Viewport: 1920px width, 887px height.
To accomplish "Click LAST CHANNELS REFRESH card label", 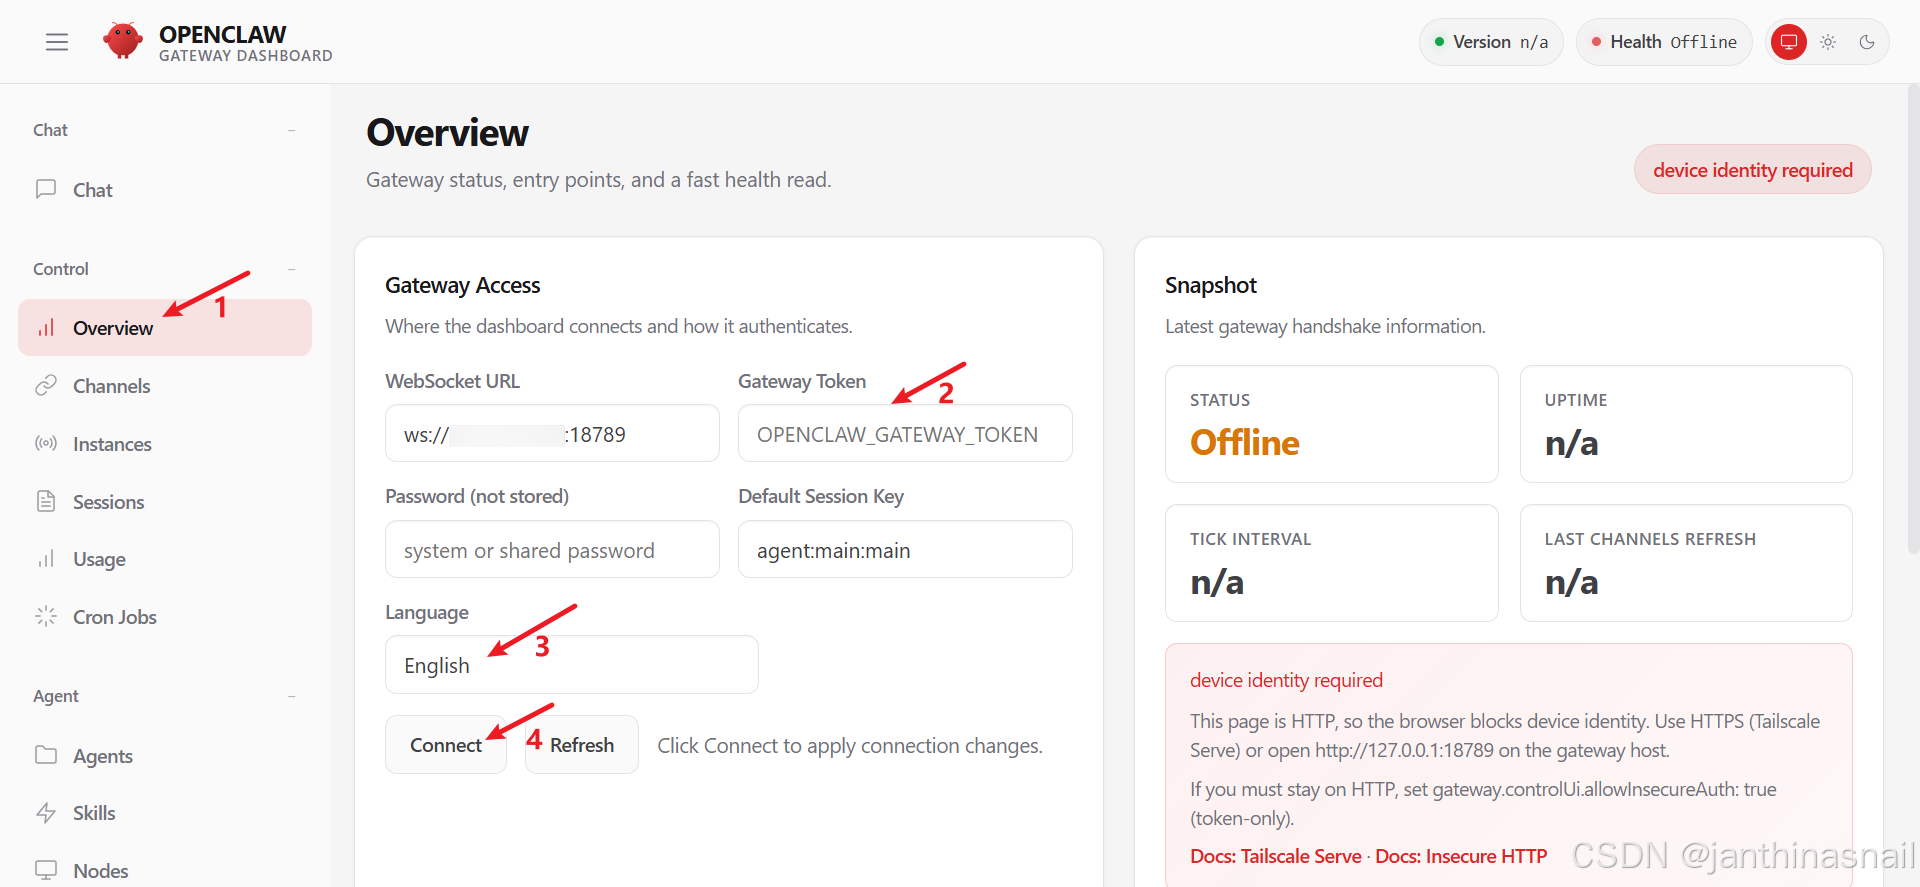I will click(1650, 539).
